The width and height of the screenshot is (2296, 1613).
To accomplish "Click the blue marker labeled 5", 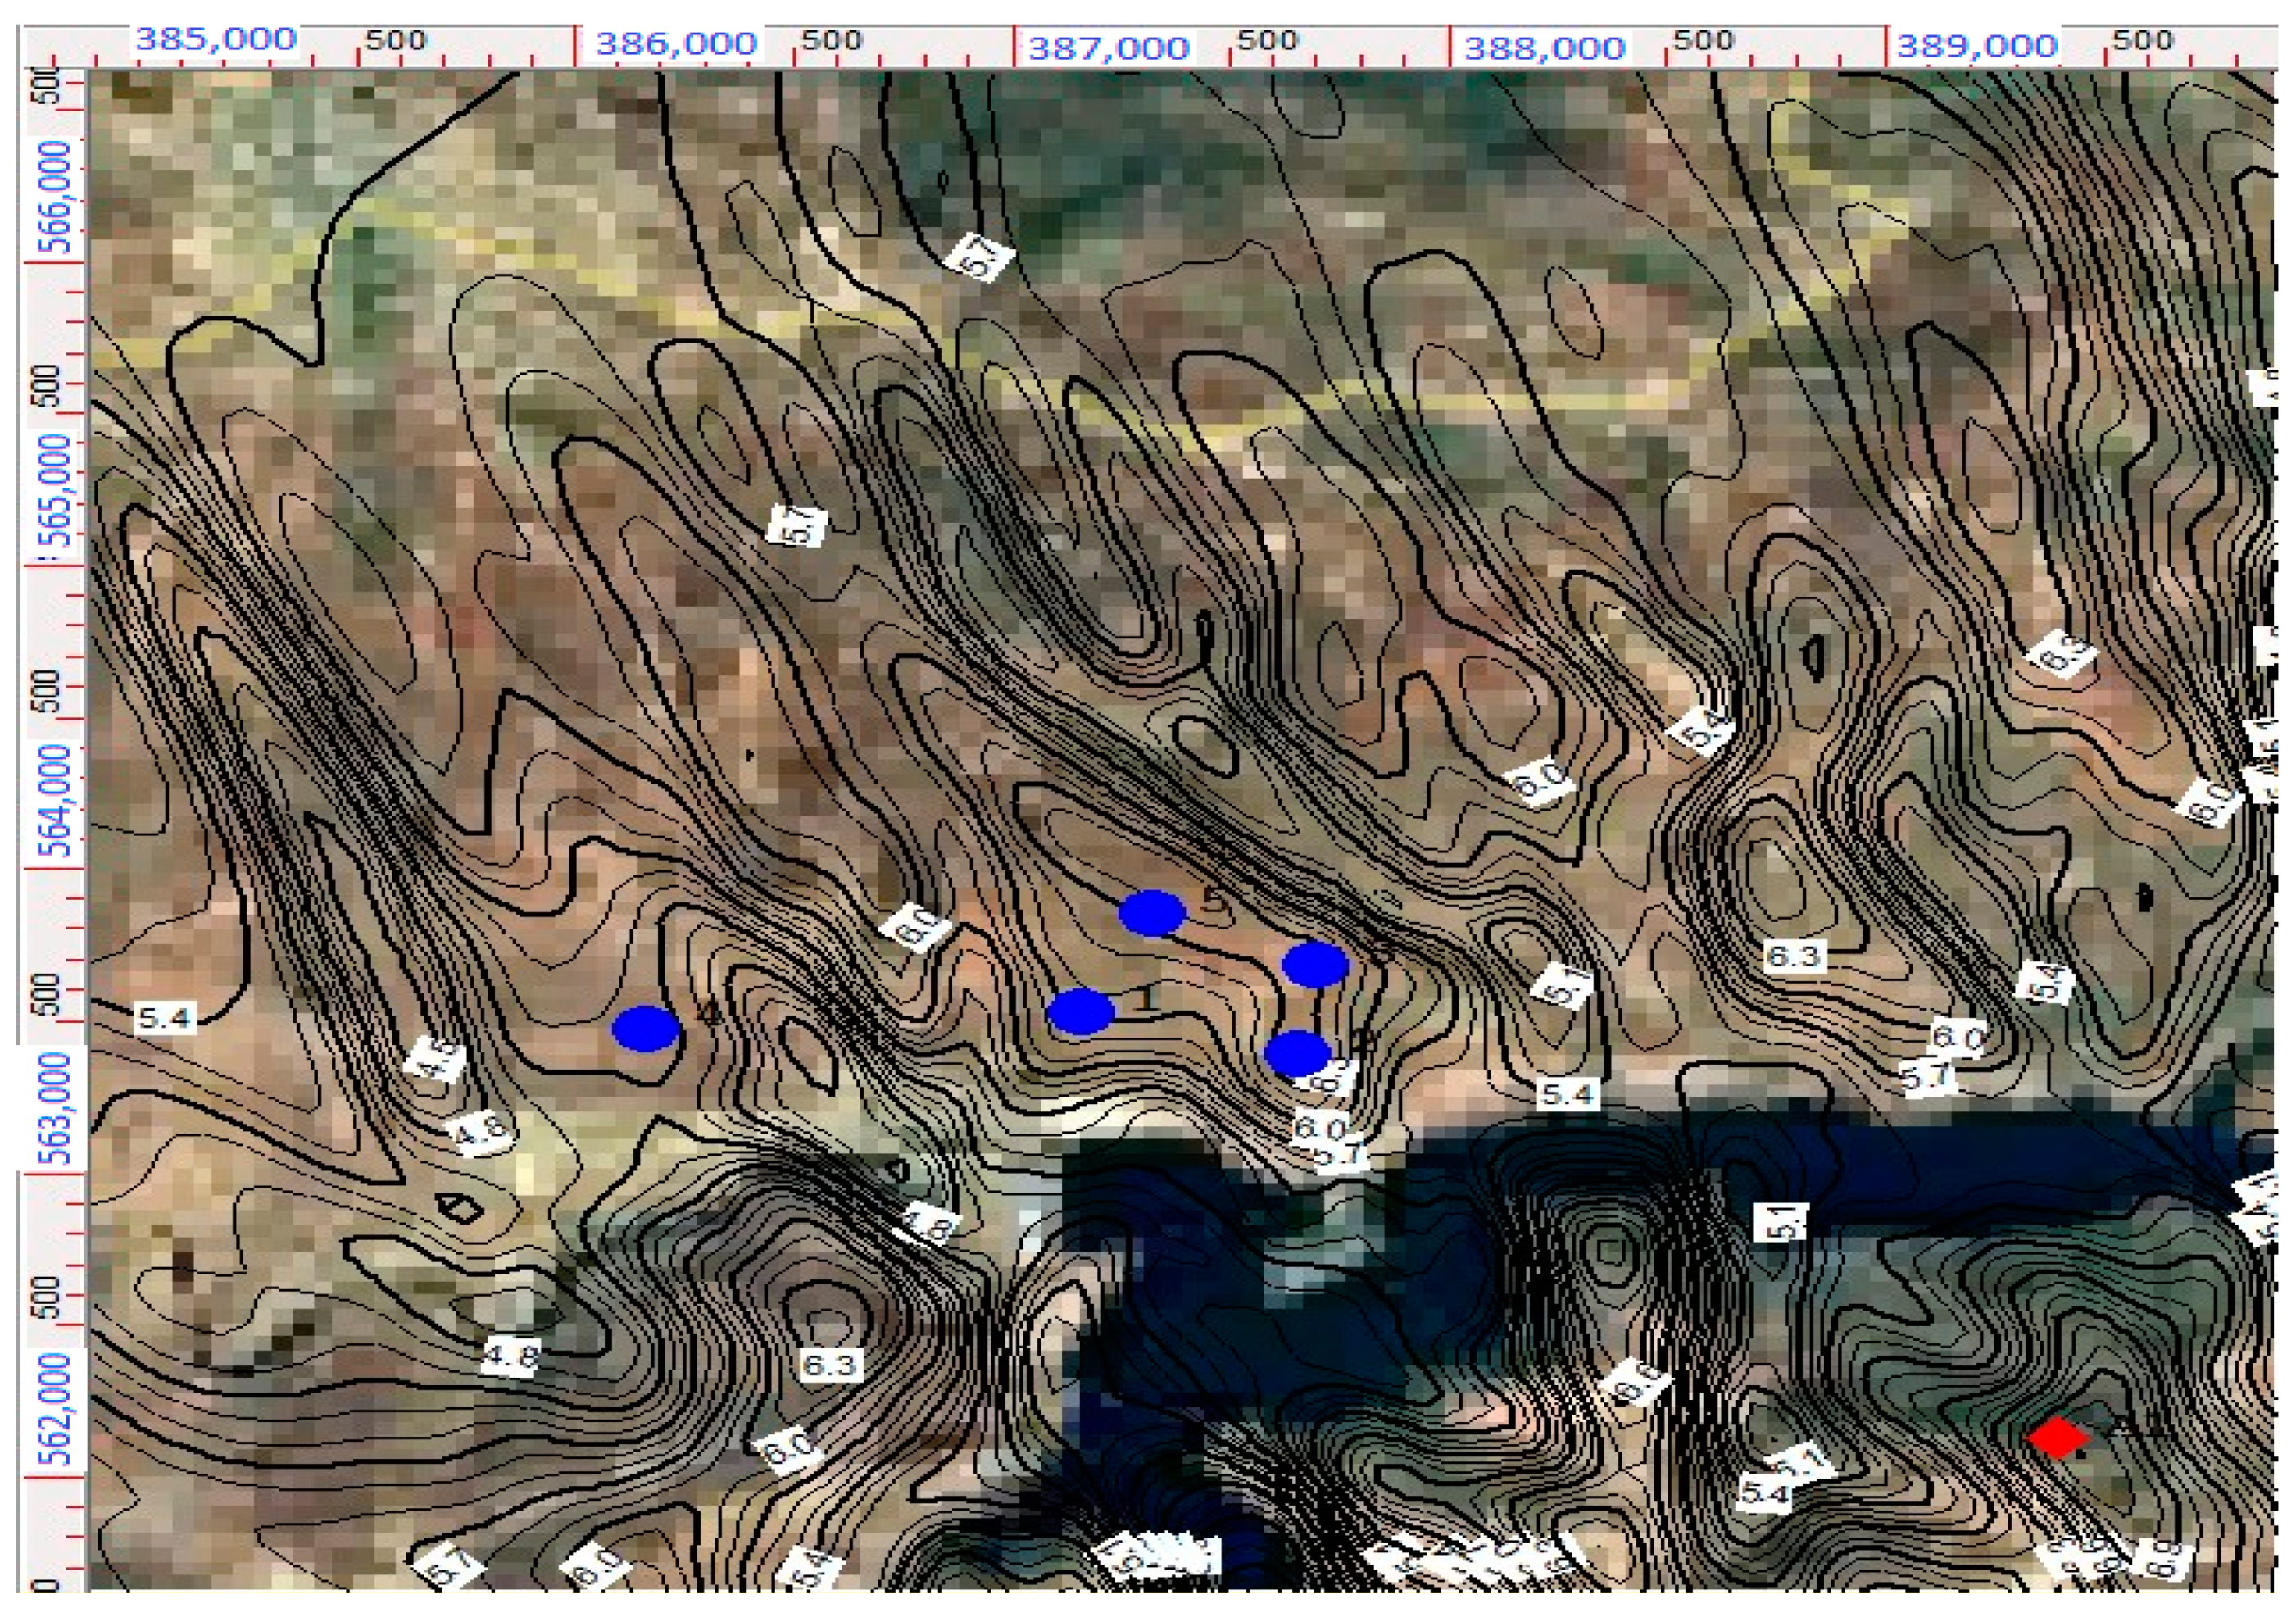I will [x=1151, y=913].
